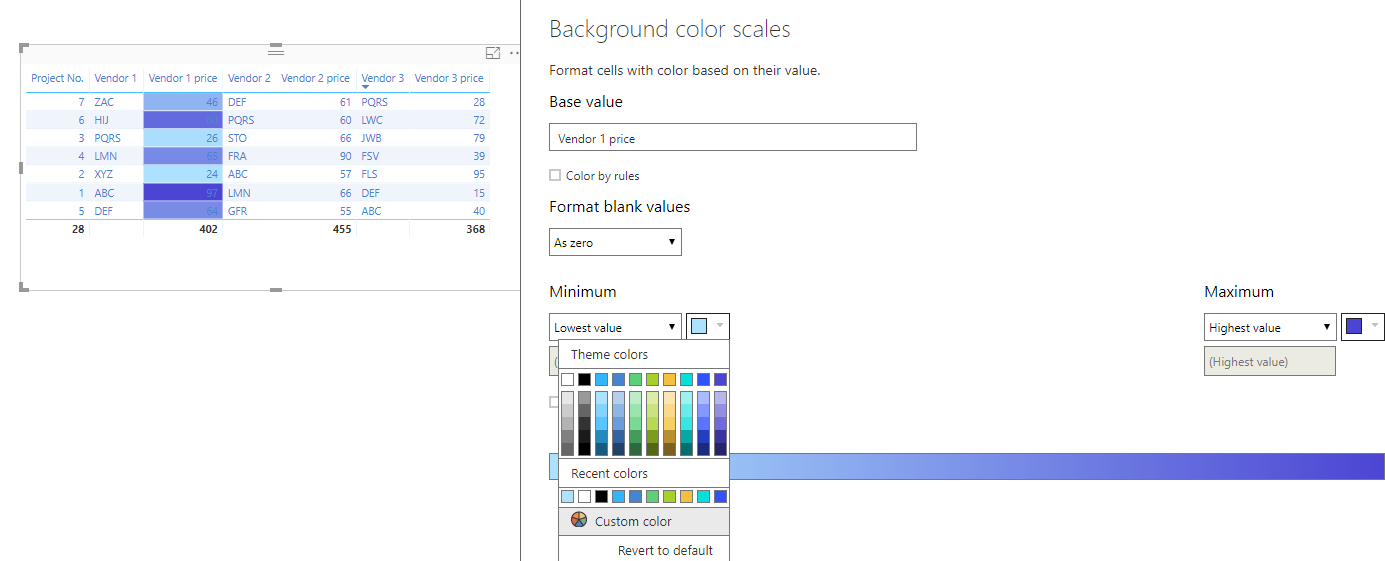
Task: Click the Focus mode icon on the table visual
Action: (x=492, y=53)
